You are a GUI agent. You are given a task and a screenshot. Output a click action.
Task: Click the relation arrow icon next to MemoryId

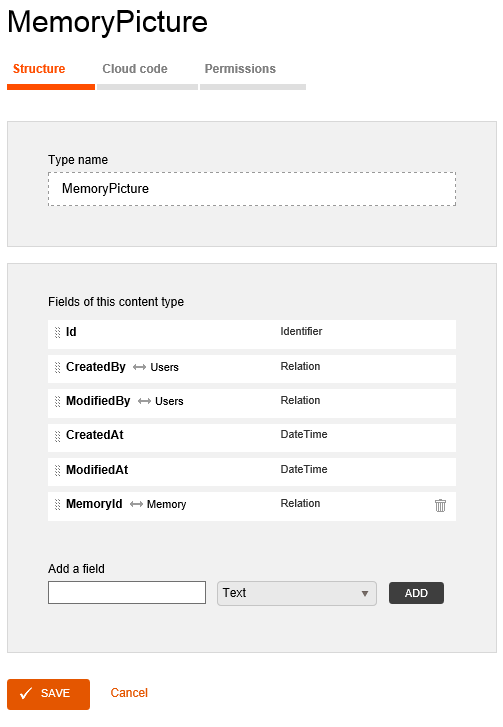(136, 504)
